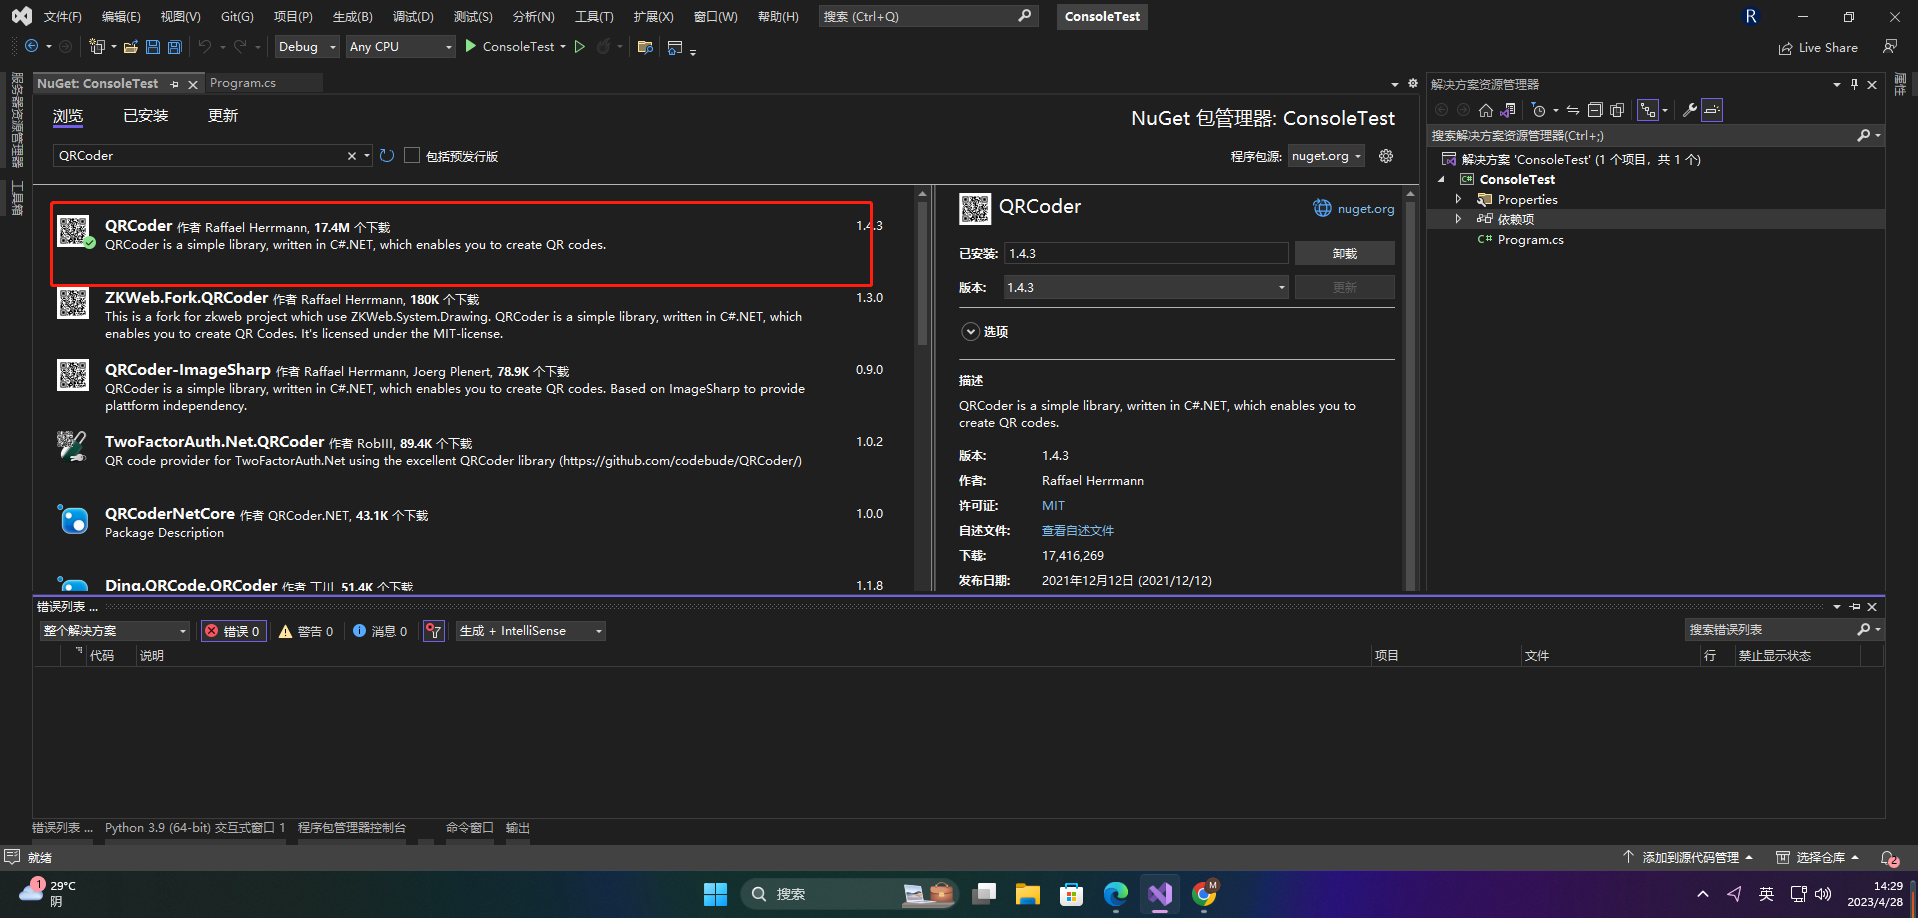The height and width of the screenshot is (918, 1918).
Task: Expand the 依赖项 tree node
Action: (1458, 219)
